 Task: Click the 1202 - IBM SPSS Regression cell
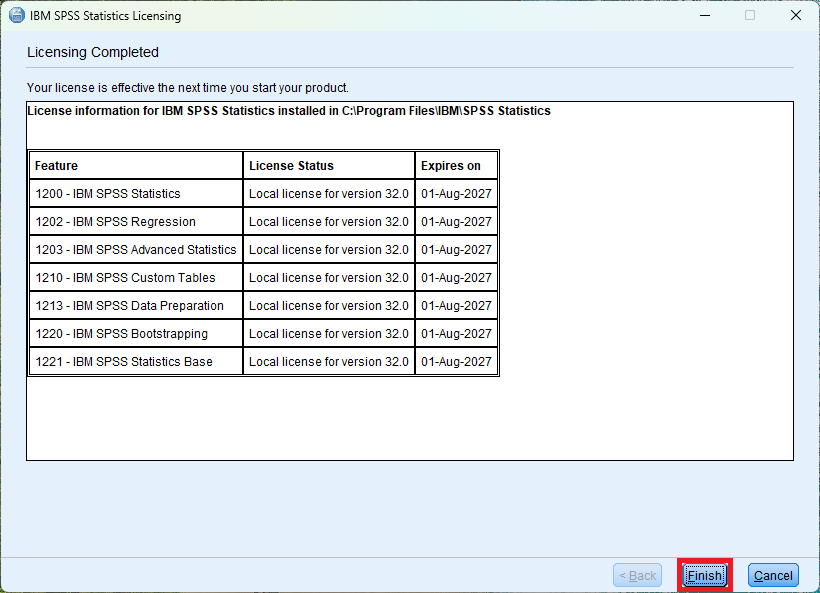point(136,222)
